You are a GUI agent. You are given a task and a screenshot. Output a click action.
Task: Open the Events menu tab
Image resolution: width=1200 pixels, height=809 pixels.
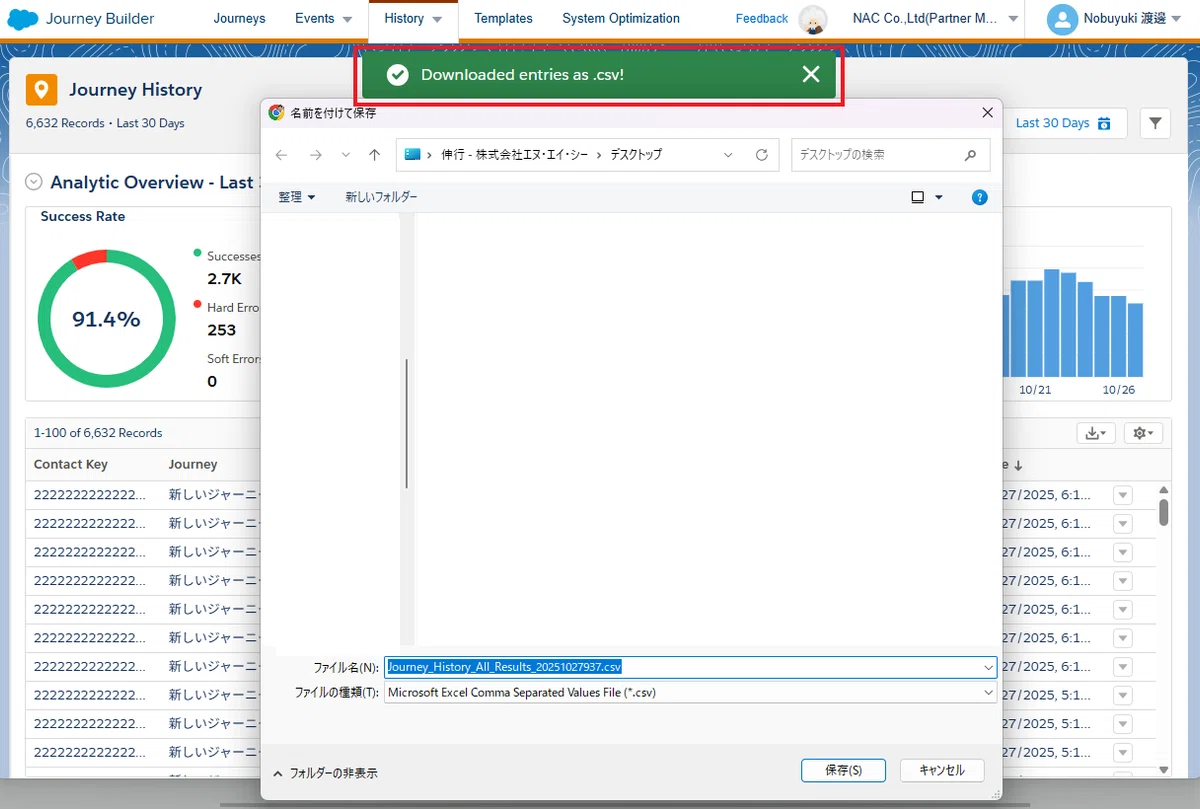[324, 18]
